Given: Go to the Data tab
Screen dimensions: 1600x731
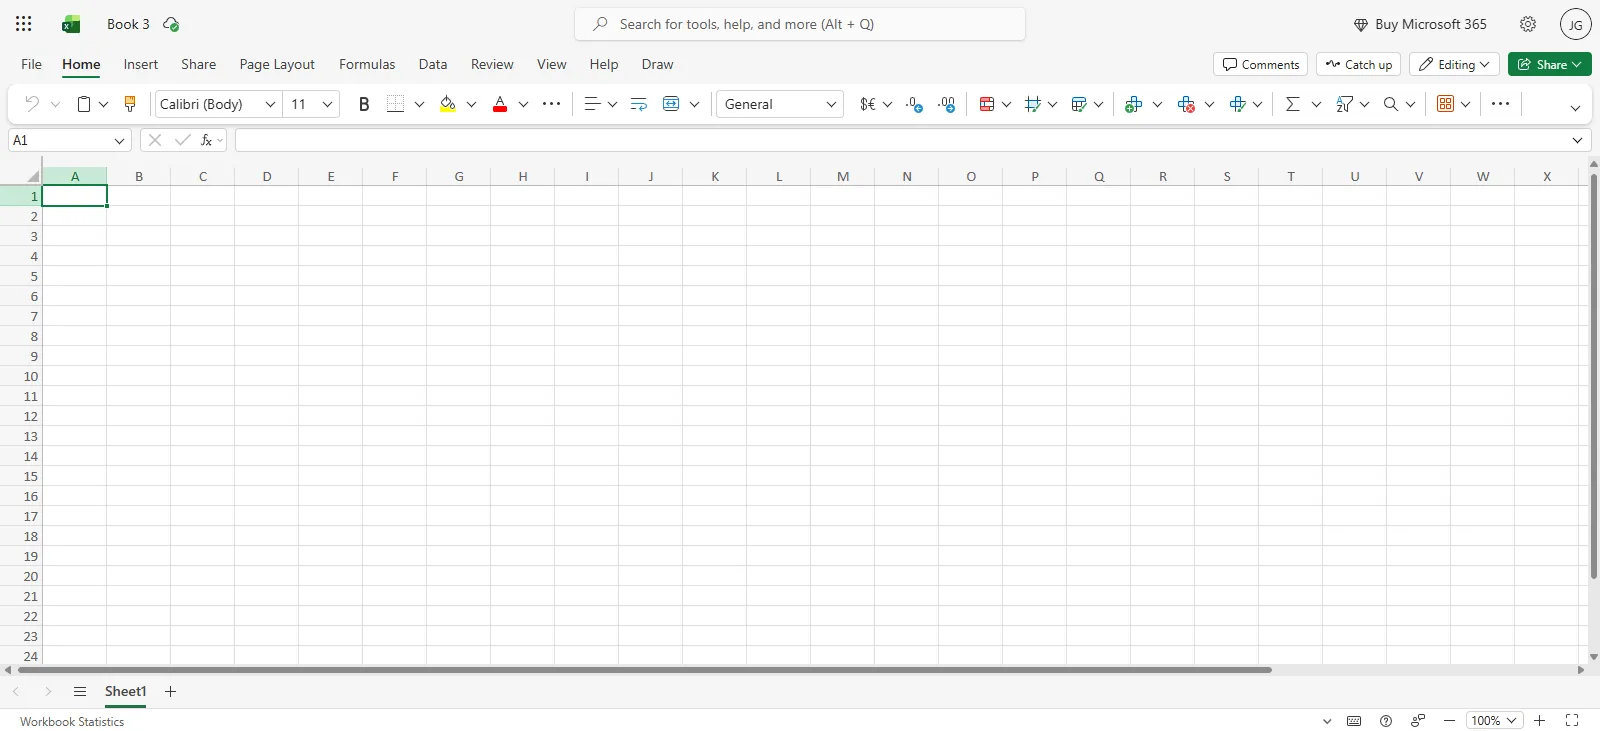Looking at the screenshot, I should coord(433,64).
